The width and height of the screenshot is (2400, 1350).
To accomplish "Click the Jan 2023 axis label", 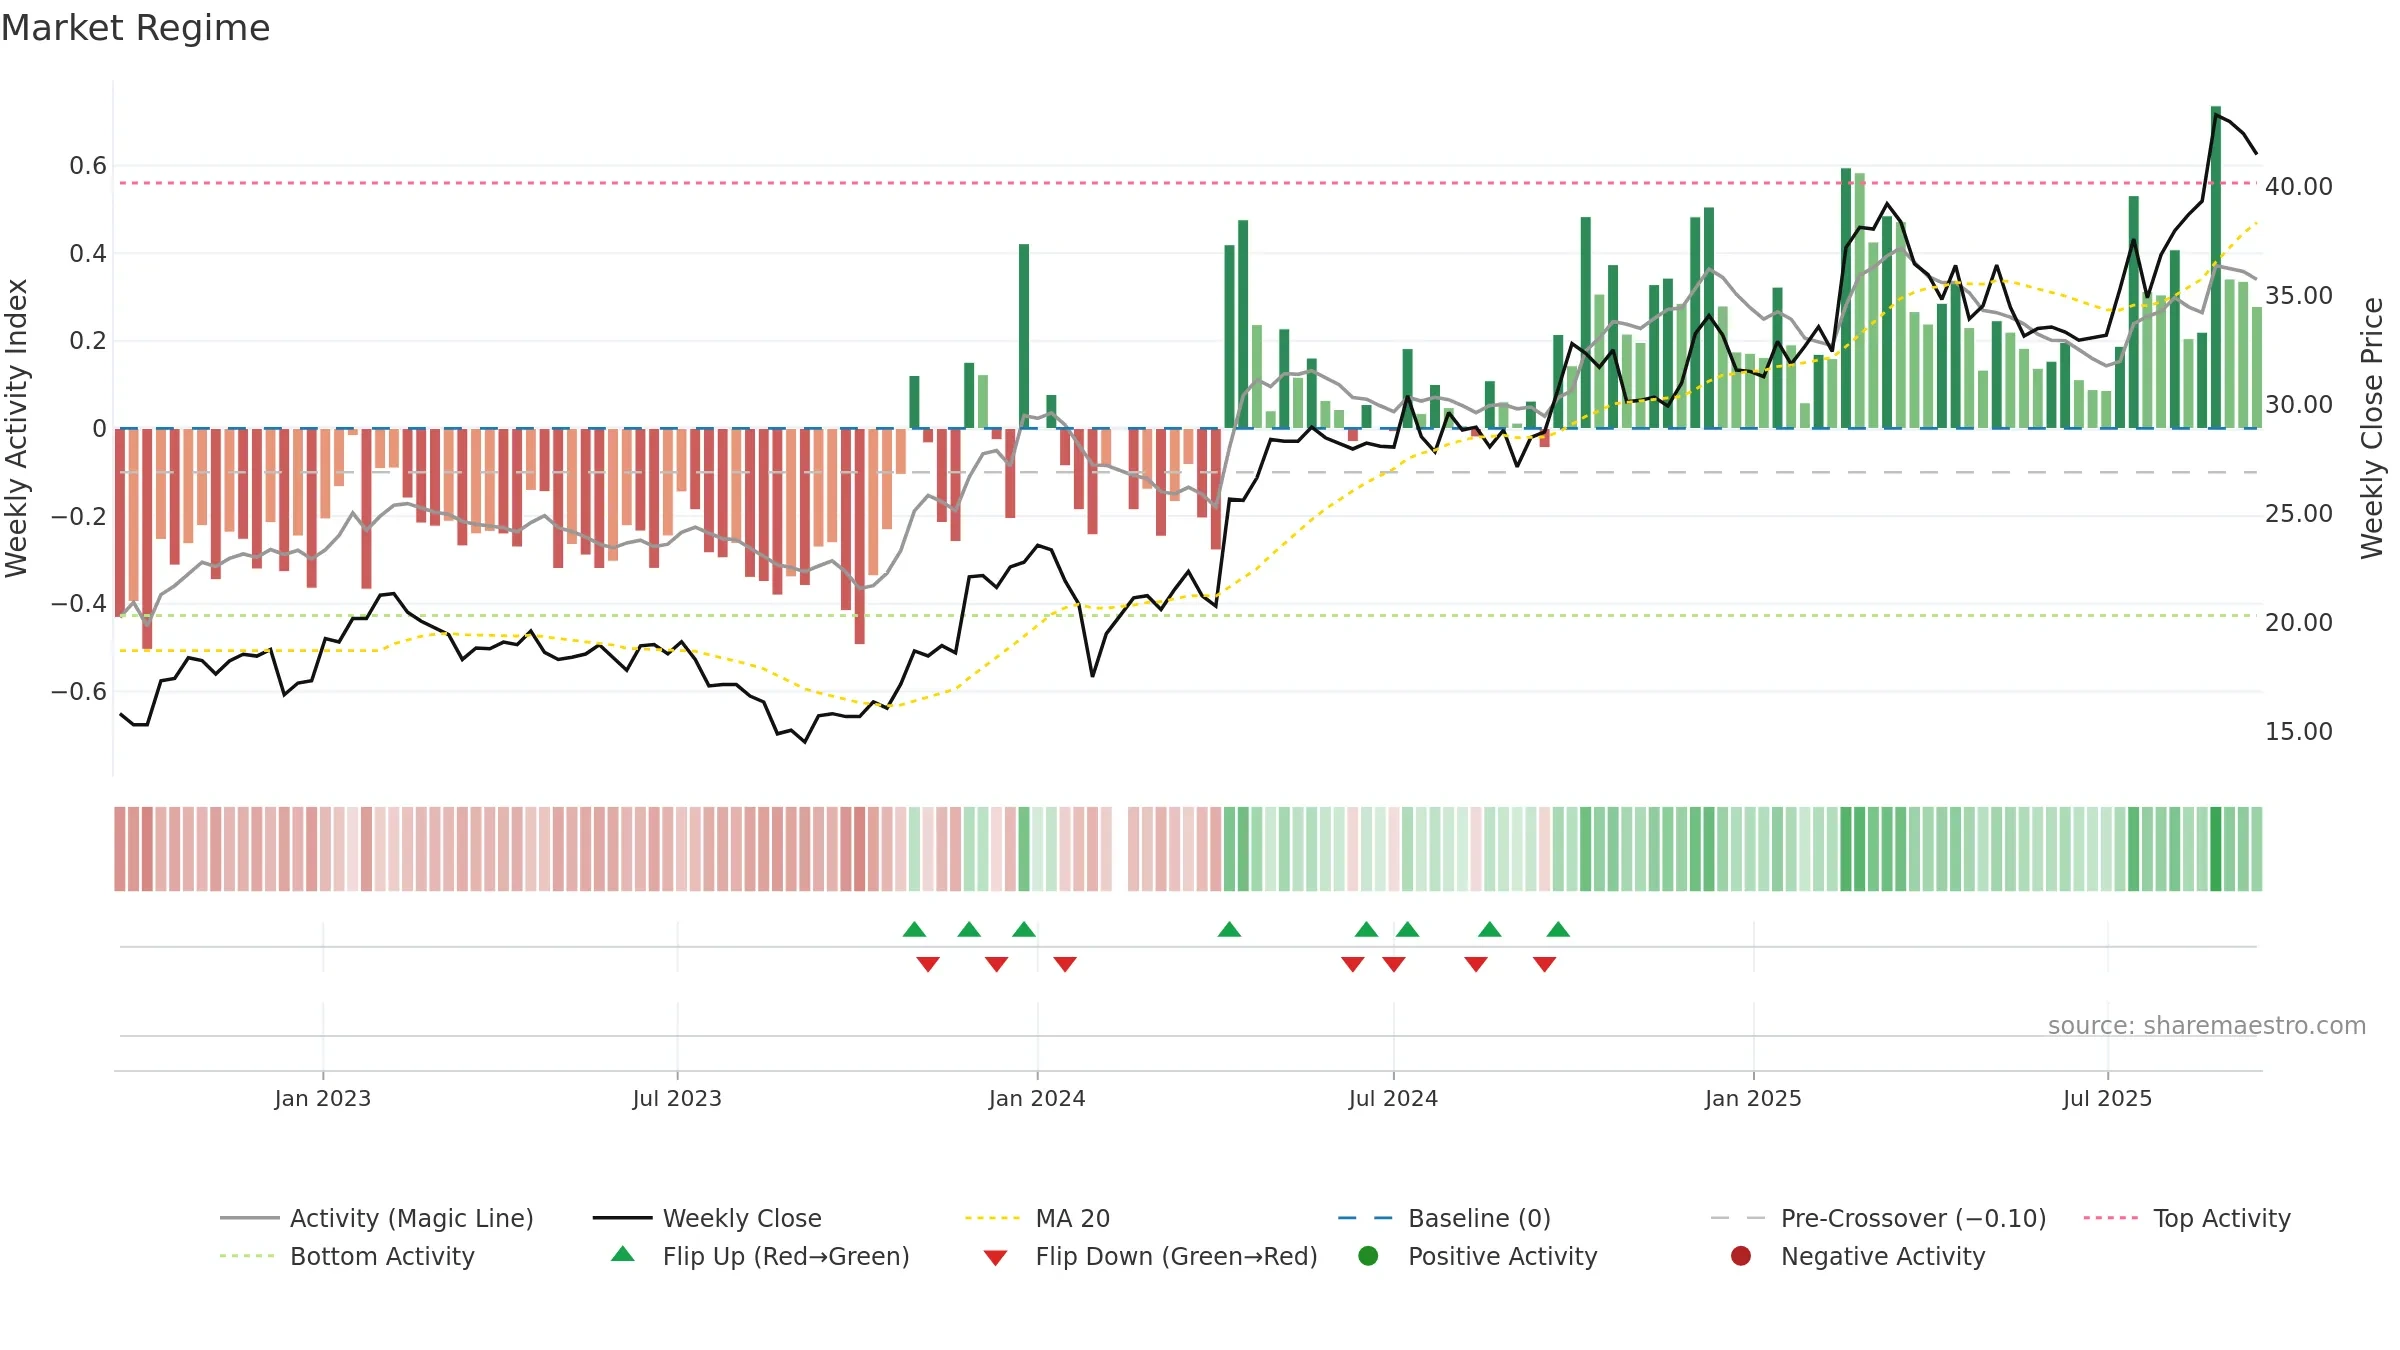I will tap(323, 1098).
